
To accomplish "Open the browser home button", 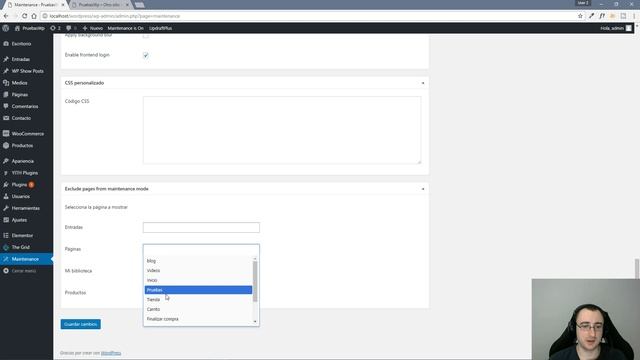I will coord(34,16).
